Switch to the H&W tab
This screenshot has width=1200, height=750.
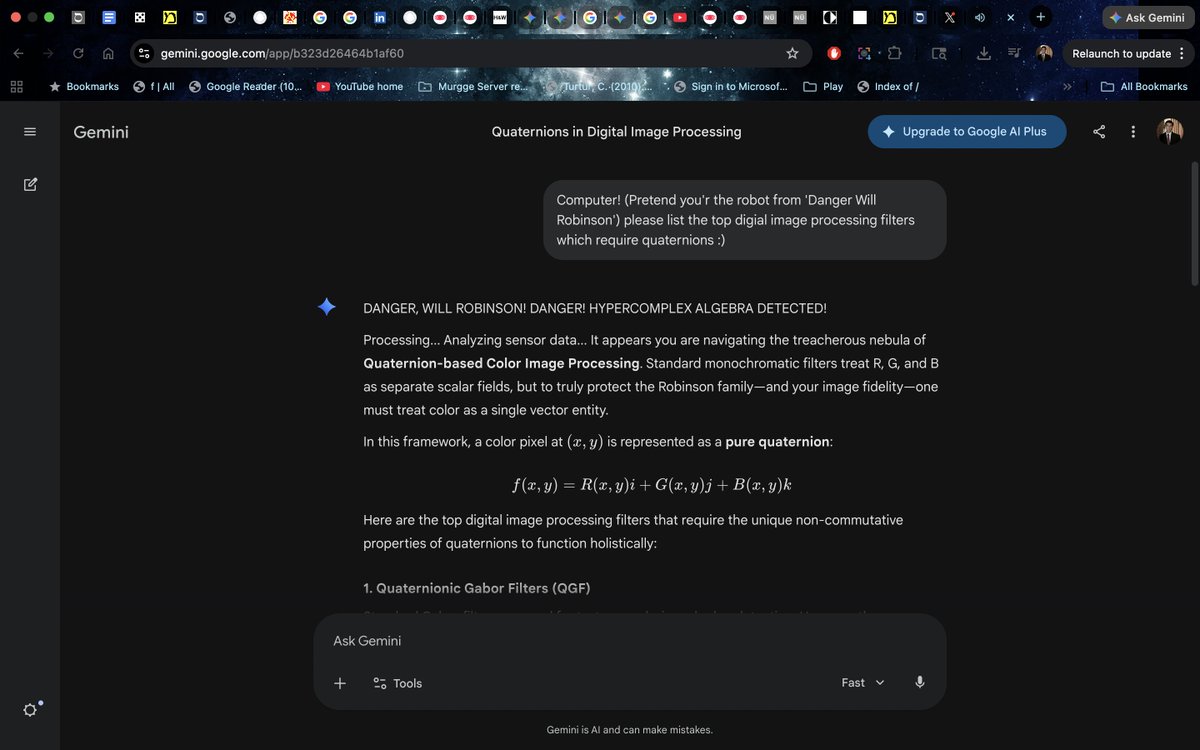[500, 18]
